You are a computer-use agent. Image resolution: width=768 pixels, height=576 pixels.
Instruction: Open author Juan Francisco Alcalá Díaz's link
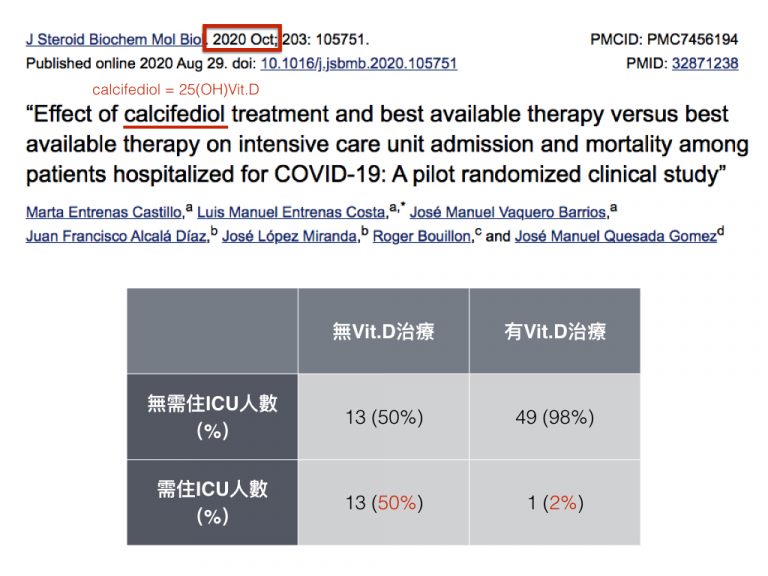[x=116, y=236]
